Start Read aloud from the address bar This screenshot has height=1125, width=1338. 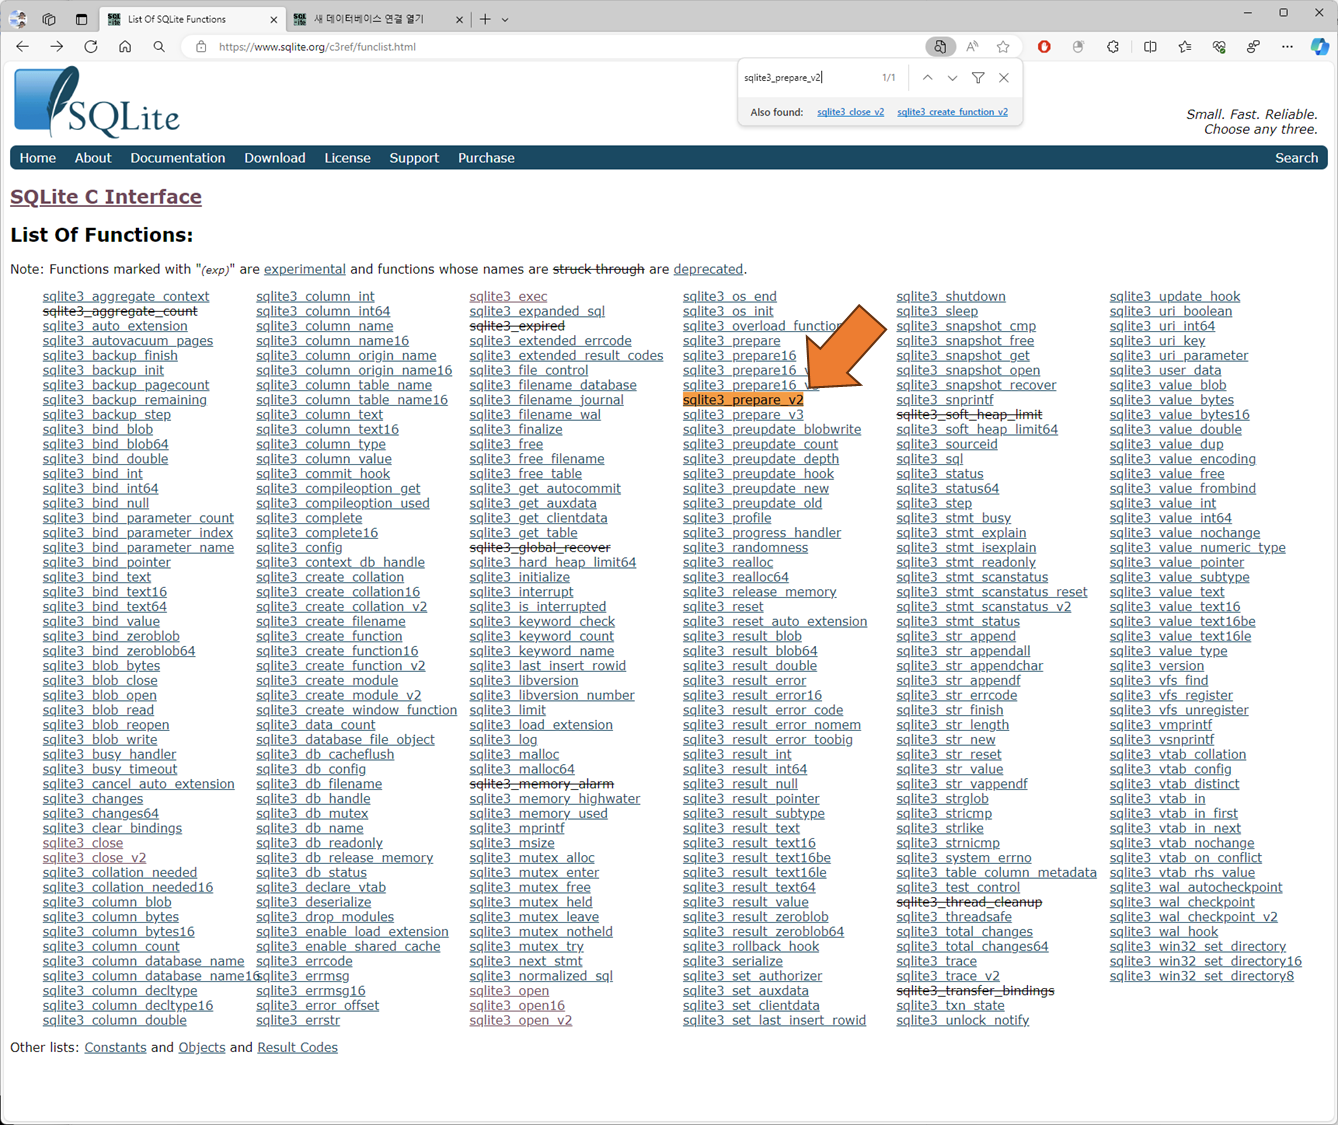[972, 47]
